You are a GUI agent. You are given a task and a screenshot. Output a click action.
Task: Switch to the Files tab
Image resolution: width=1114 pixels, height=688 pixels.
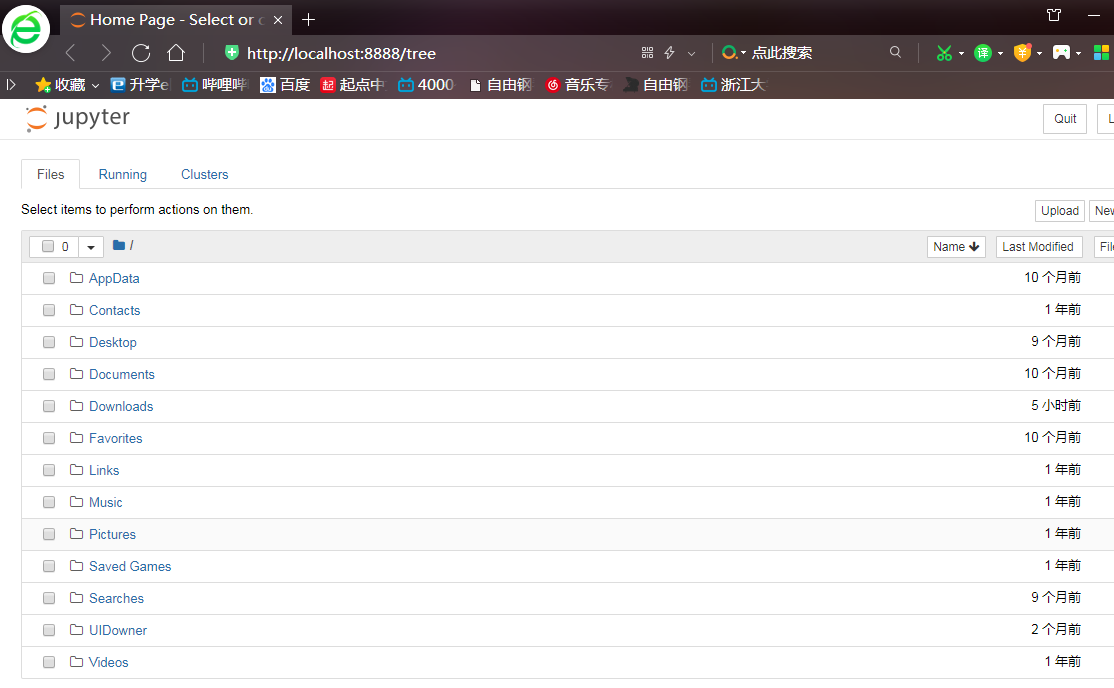point(50,174)
